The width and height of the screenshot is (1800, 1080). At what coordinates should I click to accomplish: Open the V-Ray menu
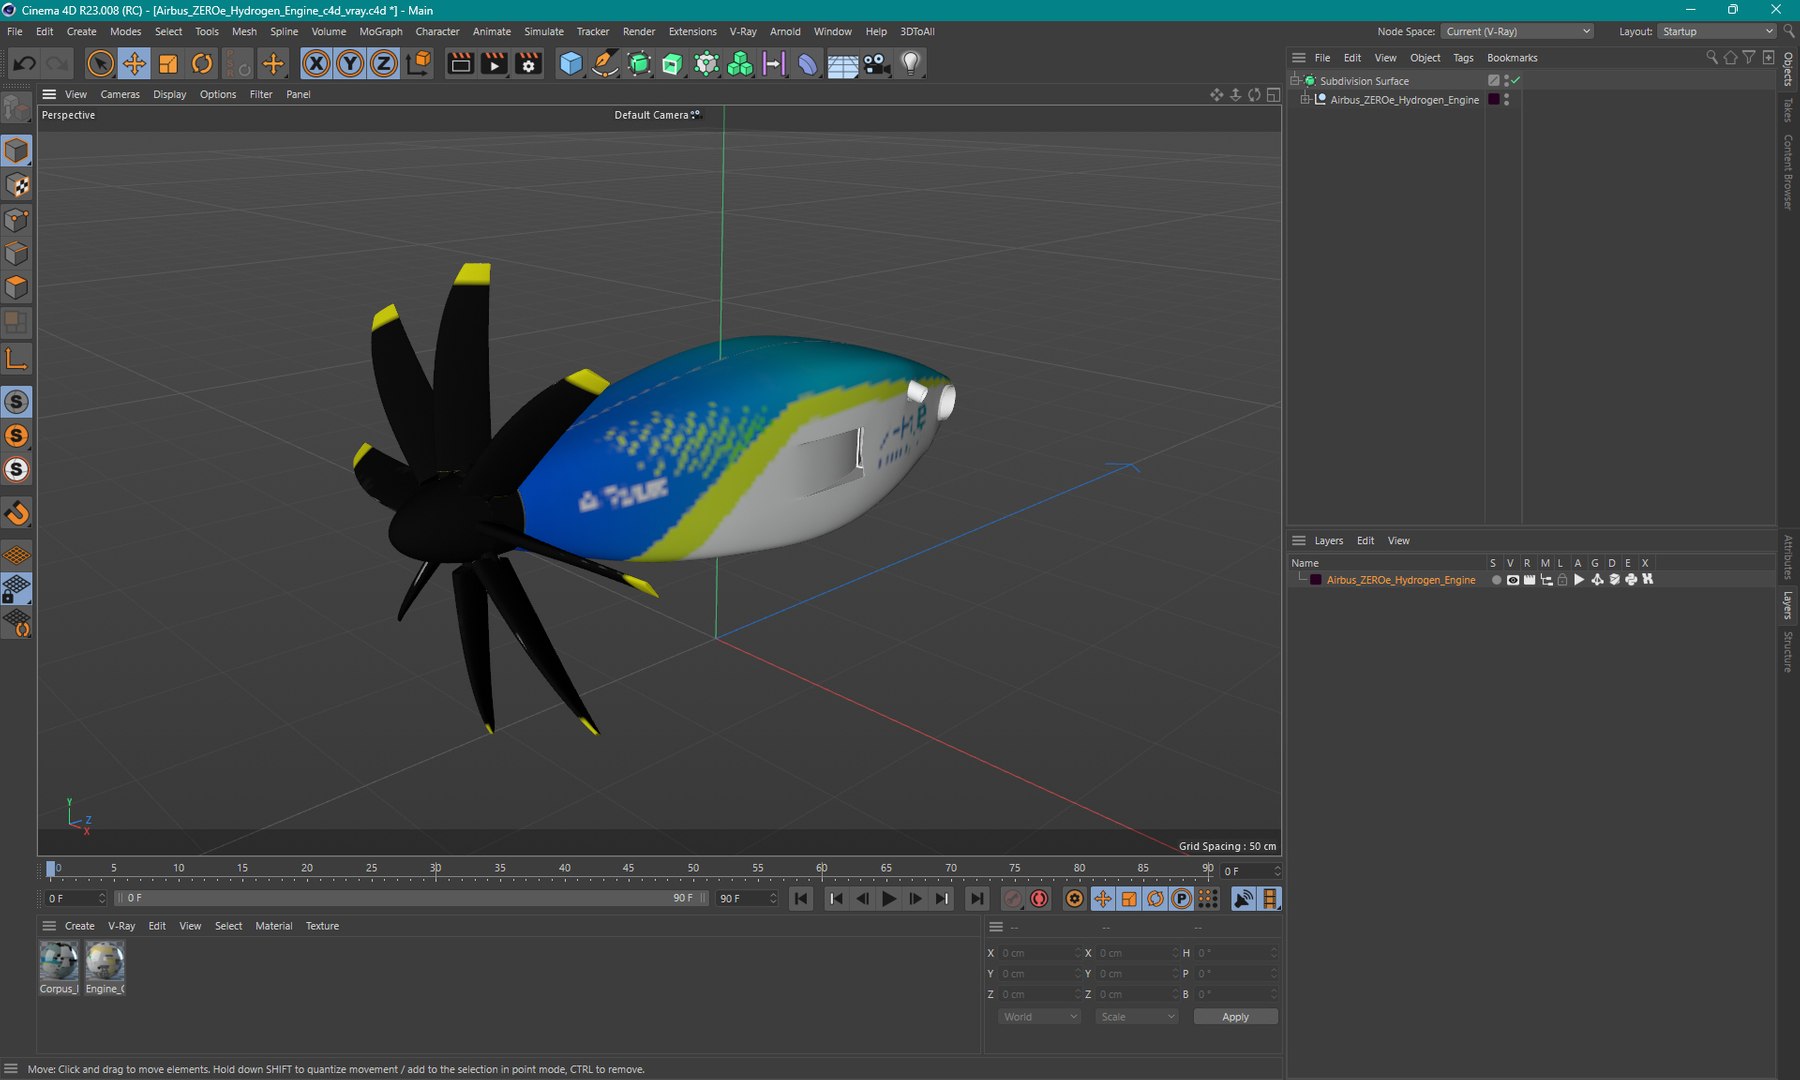[x=743, y=32]
